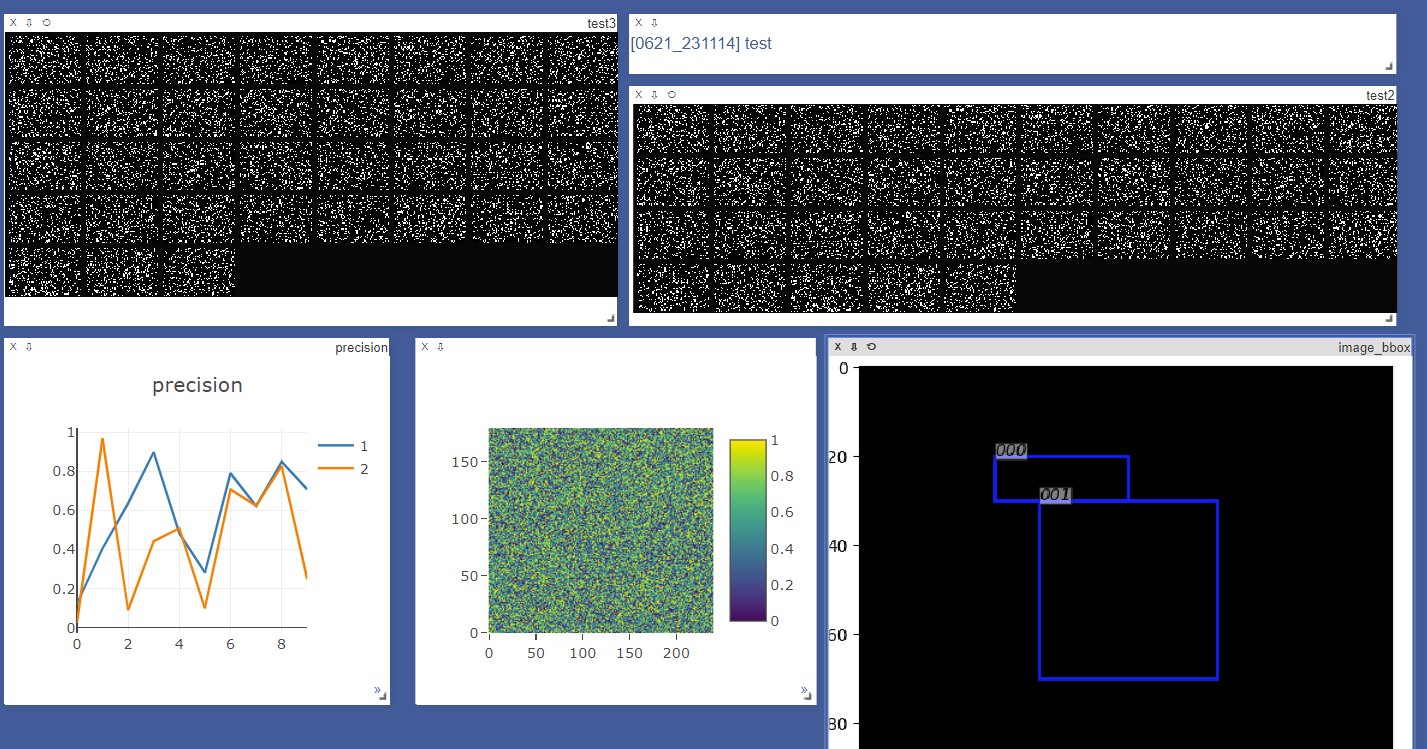Viewport: 1427px width, 749px height.
Task: Close the precision plot pane
Action: (x=13, y=346)
